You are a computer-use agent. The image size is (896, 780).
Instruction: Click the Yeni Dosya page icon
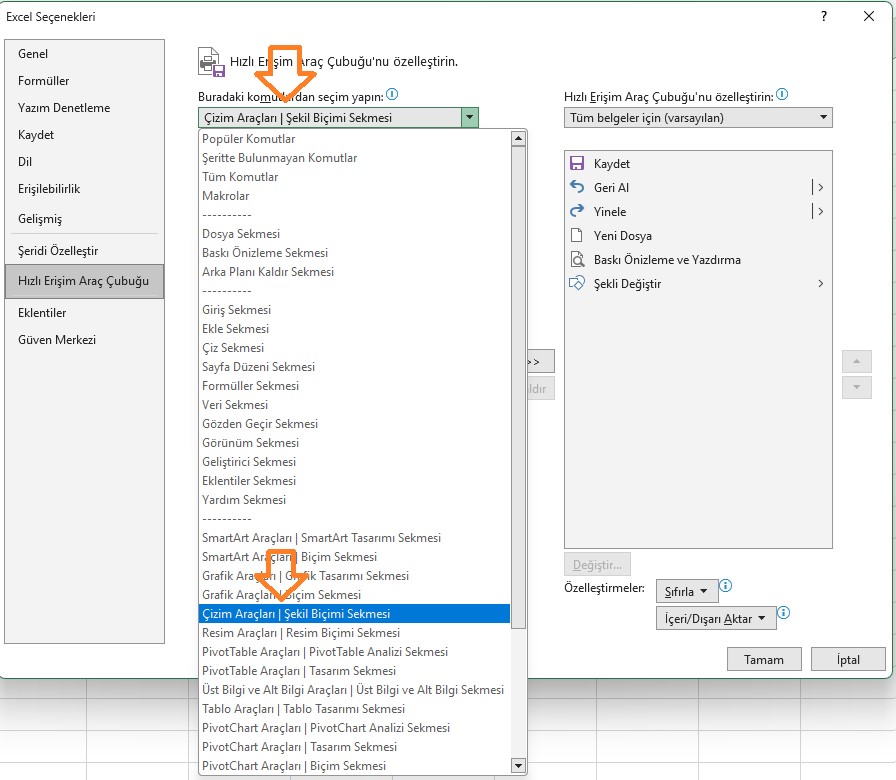coord(577,235)
